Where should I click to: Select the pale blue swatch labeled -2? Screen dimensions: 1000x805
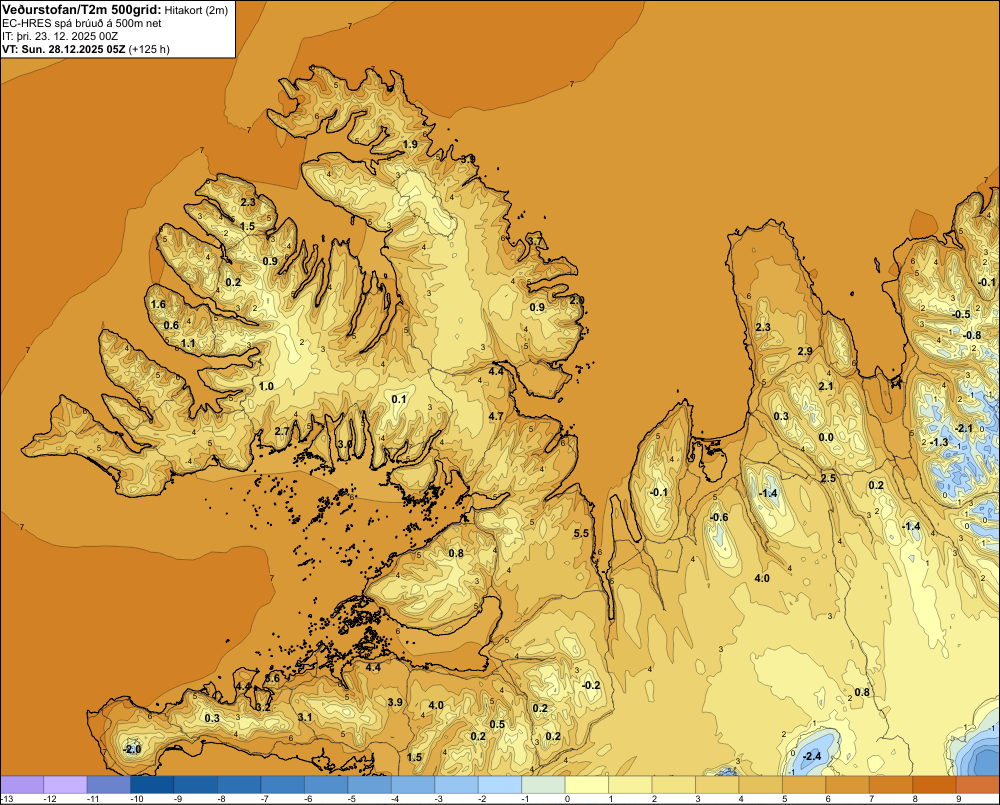499,785
